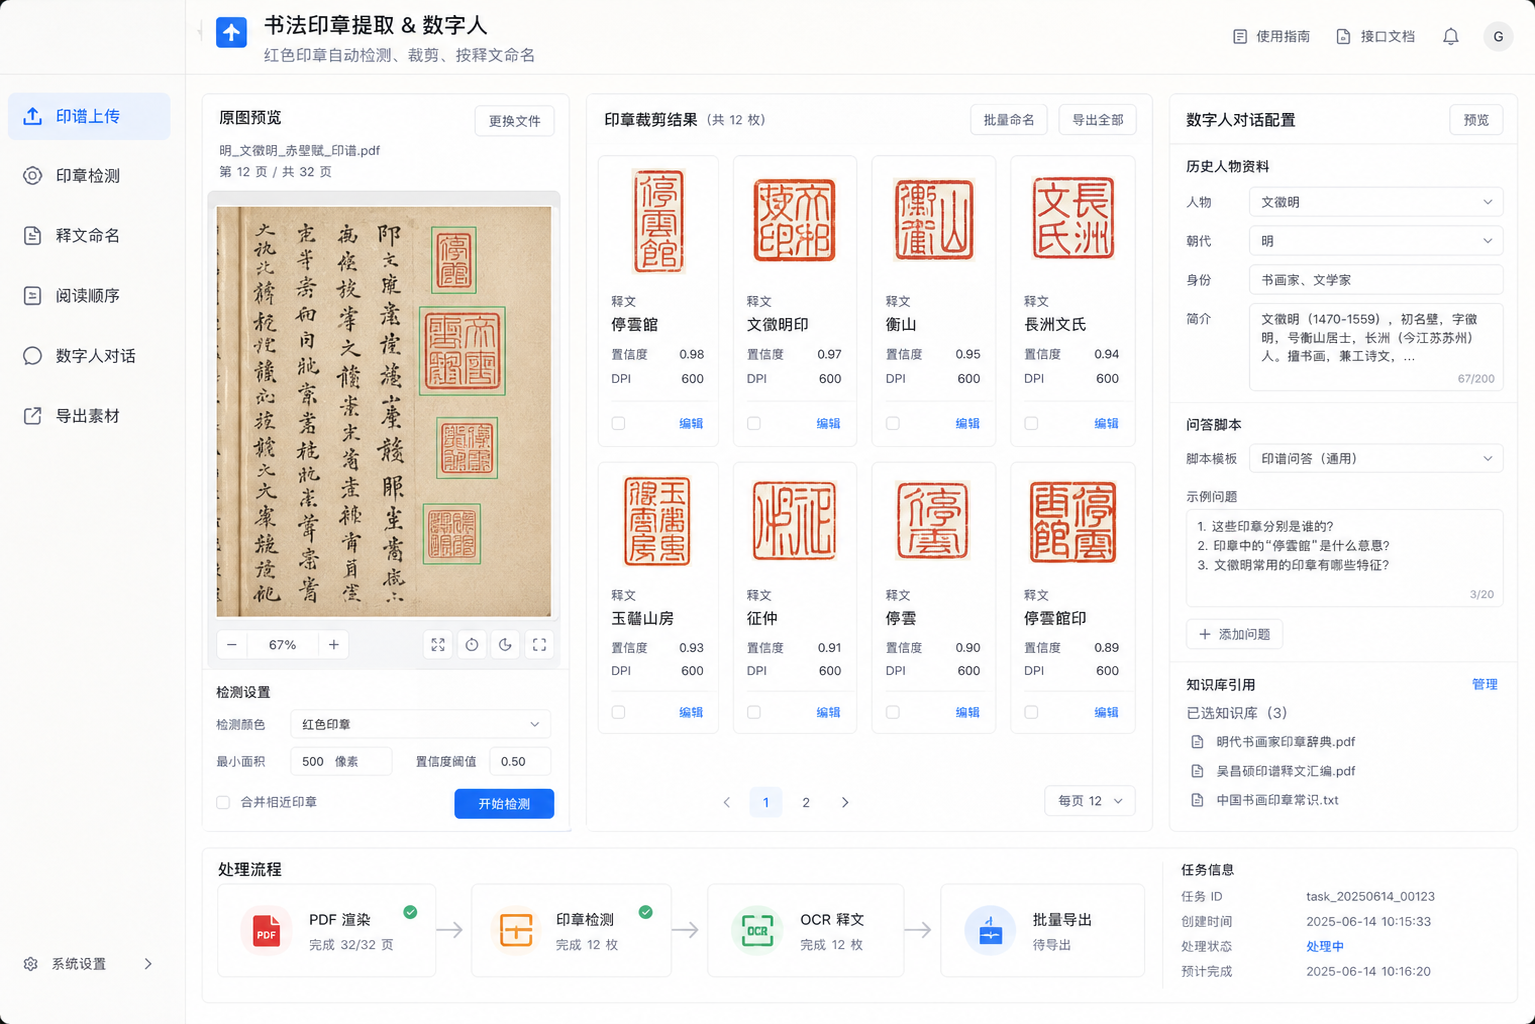Select the 停雲館 seal checkbox
1535x1024 pixels.
pos(618,423)
